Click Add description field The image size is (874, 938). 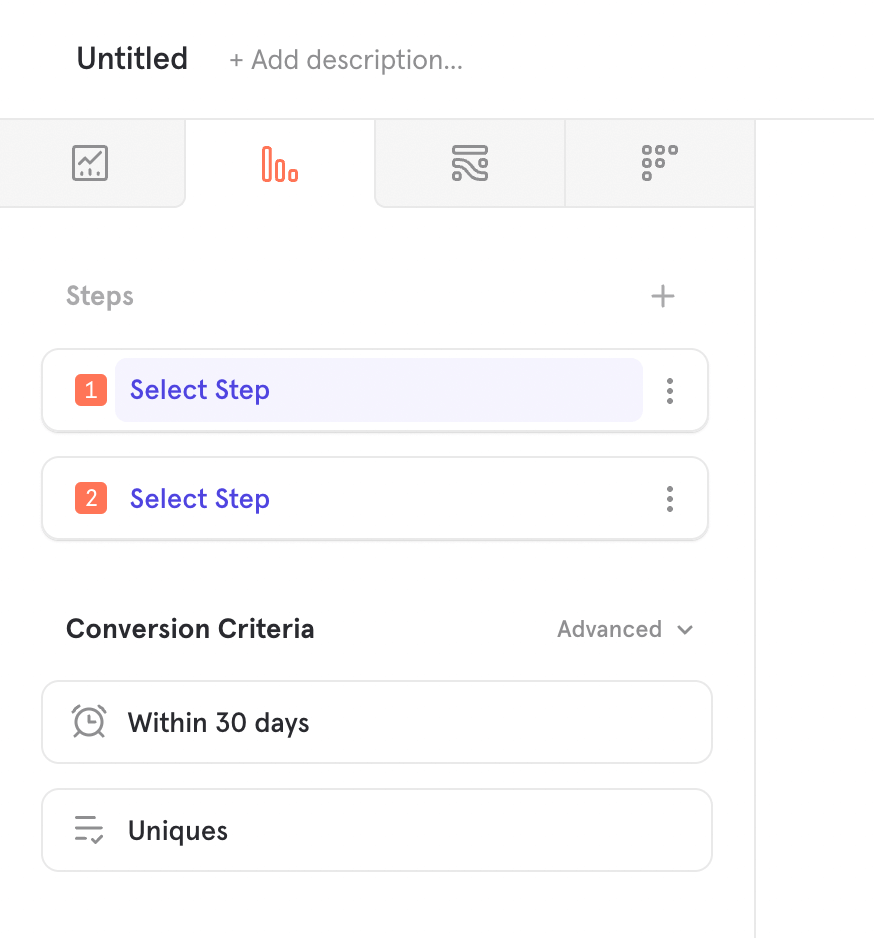click(x=346, y=60)
